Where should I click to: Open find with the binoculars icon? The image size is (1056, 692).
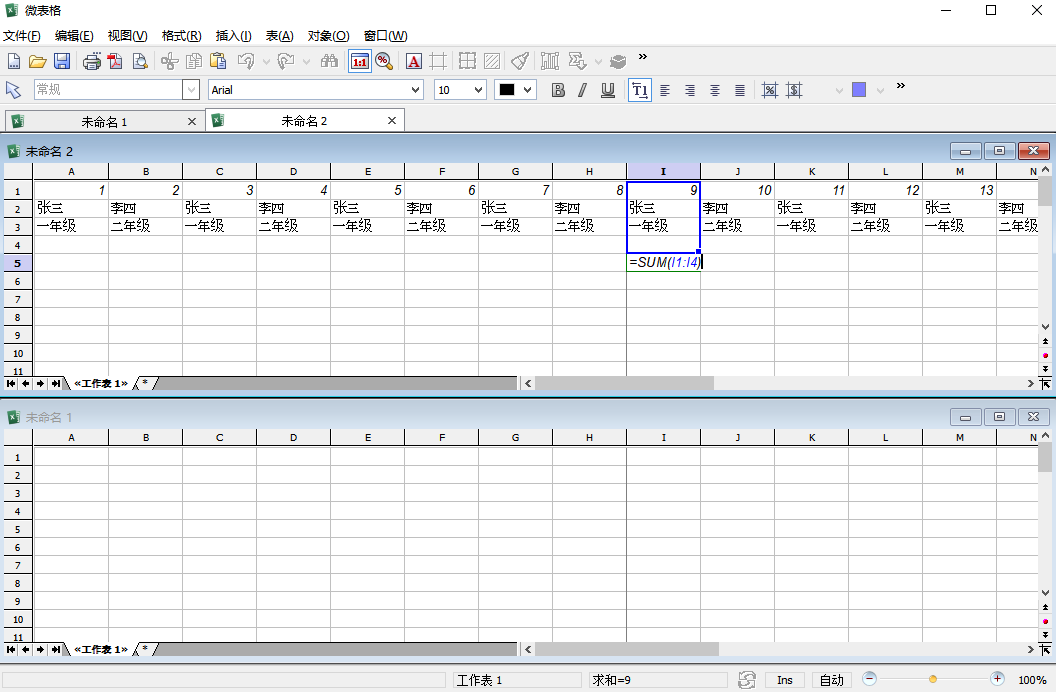tap(329, 61)
